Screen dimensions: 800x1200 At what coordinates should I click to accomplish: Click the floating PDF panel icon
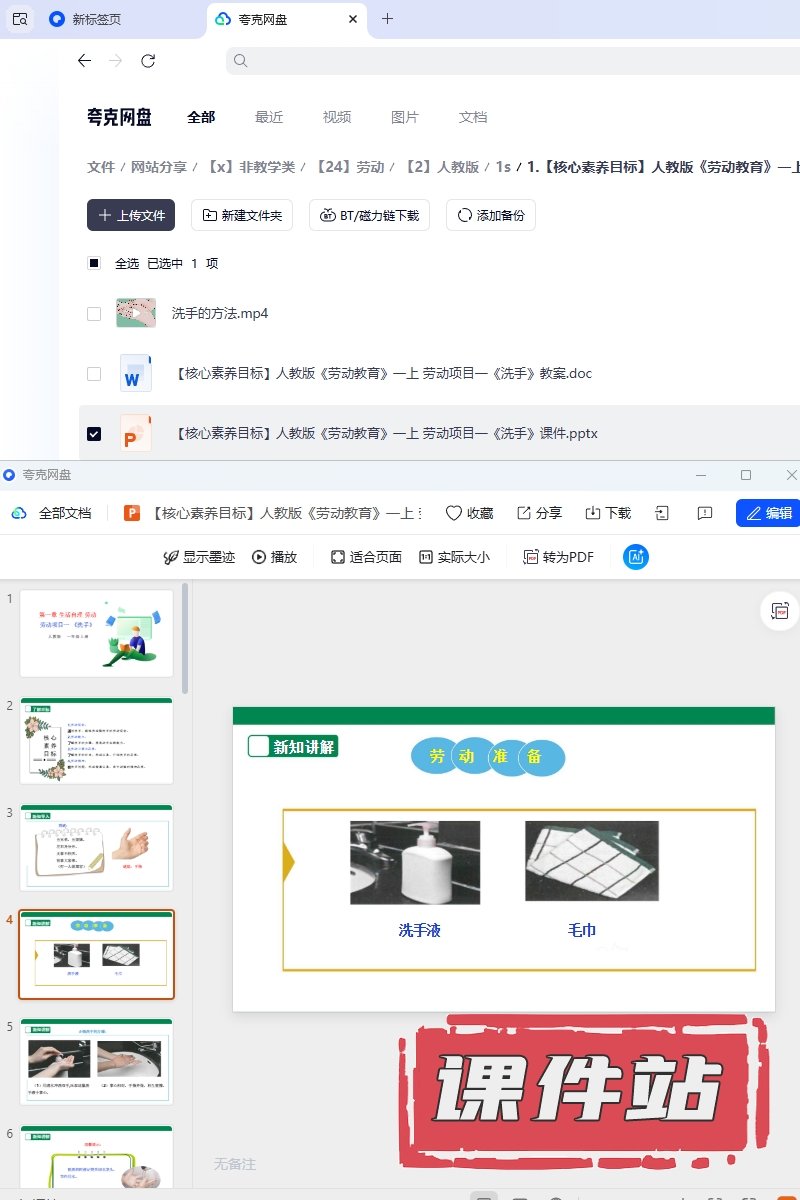pos(779,611)
